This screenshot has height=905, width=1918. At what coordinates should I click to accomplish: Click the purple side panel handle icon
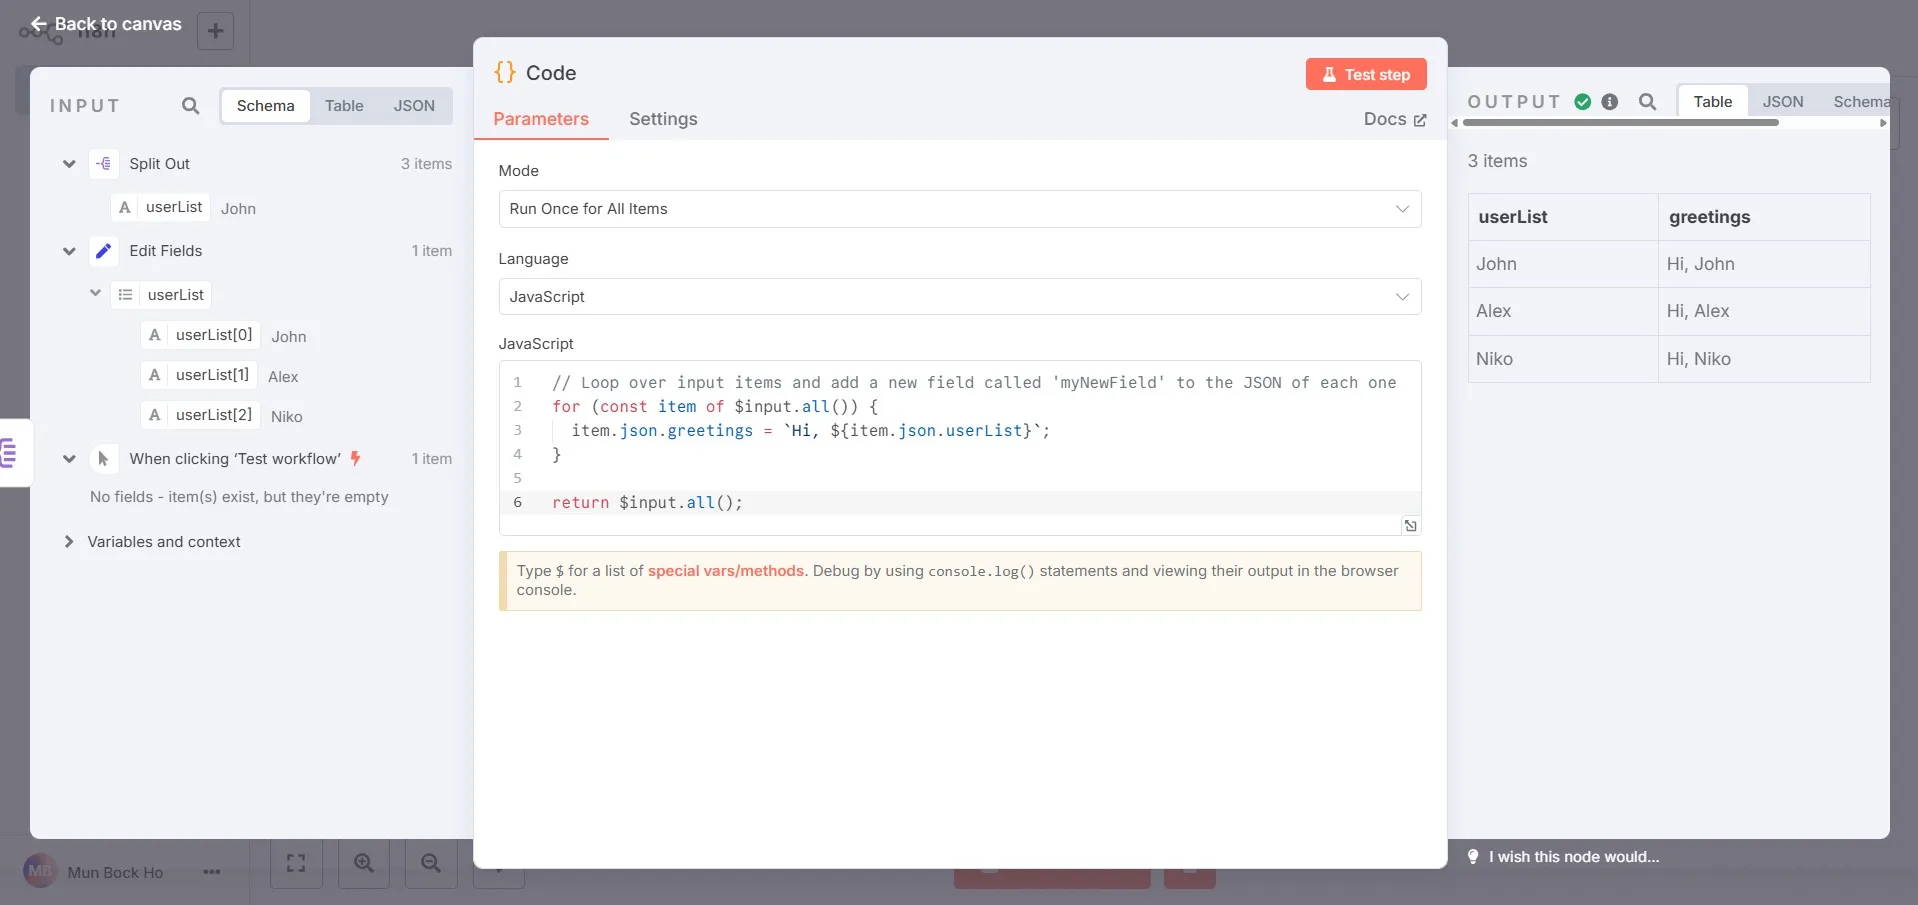click(9, 453)
